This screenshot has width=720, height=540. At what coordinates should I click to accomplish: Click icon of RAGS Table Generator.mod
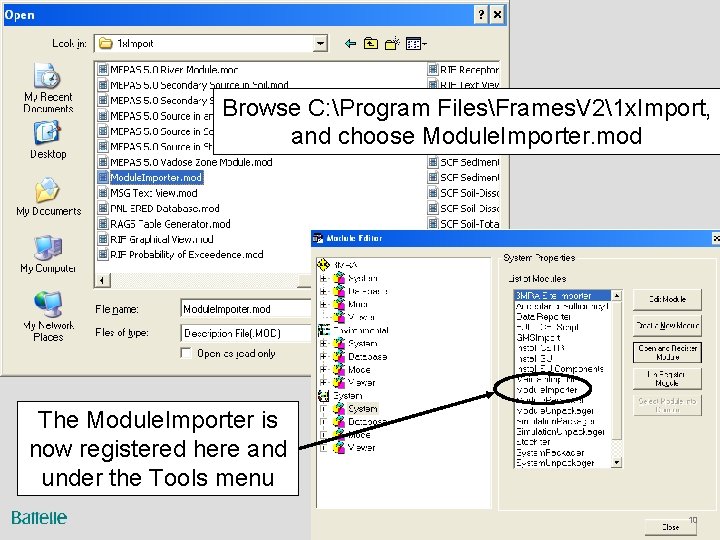coord(103,224)
